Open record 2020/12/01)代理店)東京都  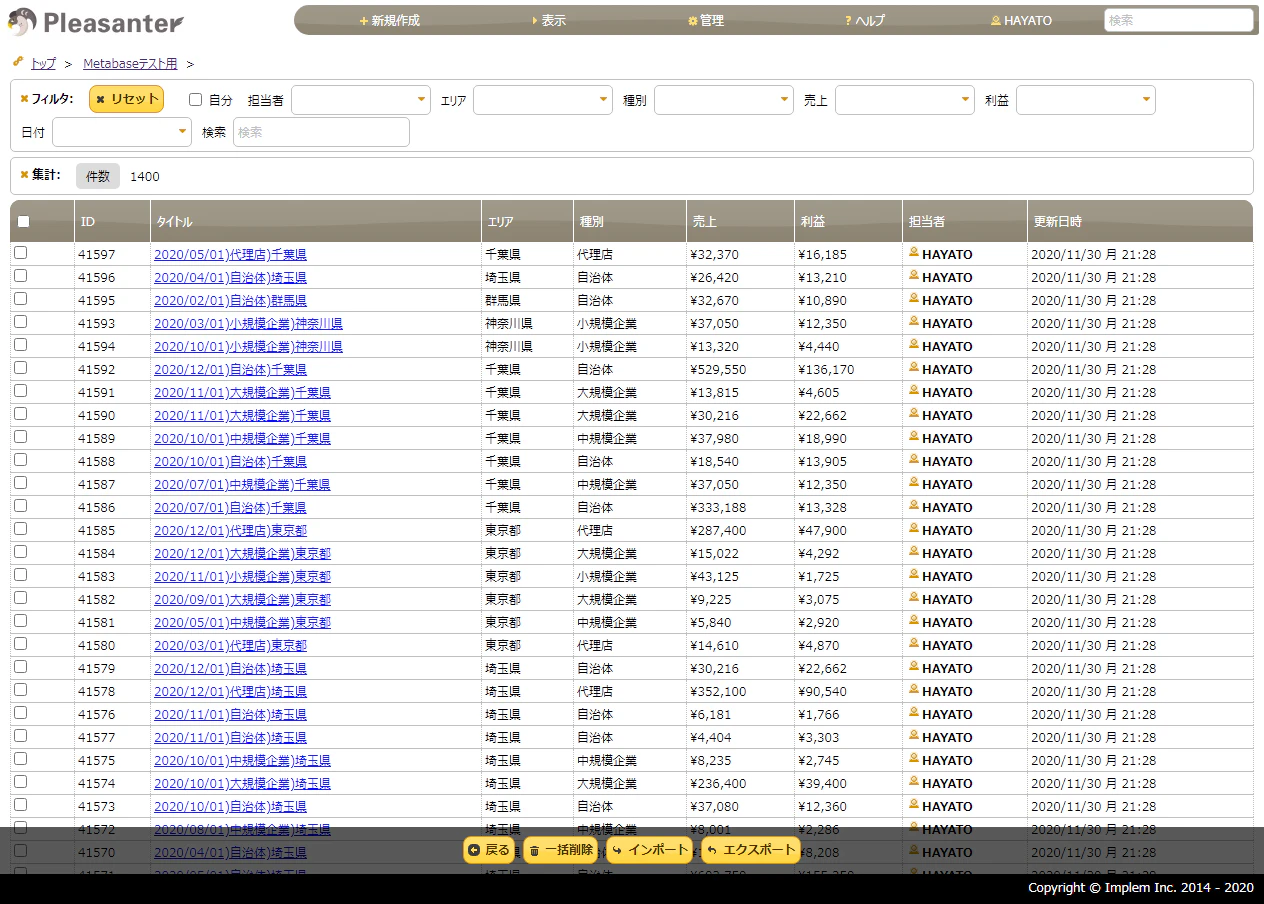(230, 531)
